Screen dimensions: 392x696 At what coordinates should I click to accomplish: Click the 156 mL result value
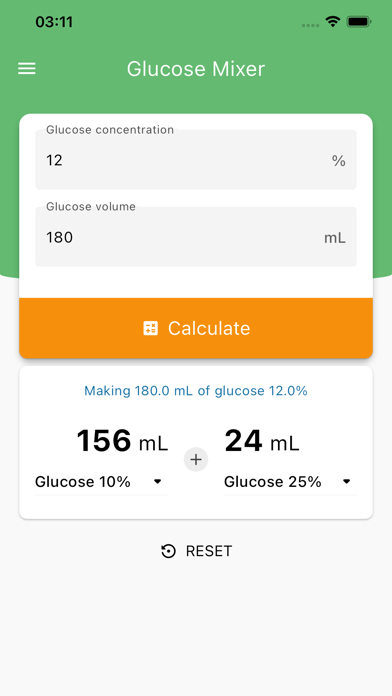pyautogui.click(x=122, y=441)
